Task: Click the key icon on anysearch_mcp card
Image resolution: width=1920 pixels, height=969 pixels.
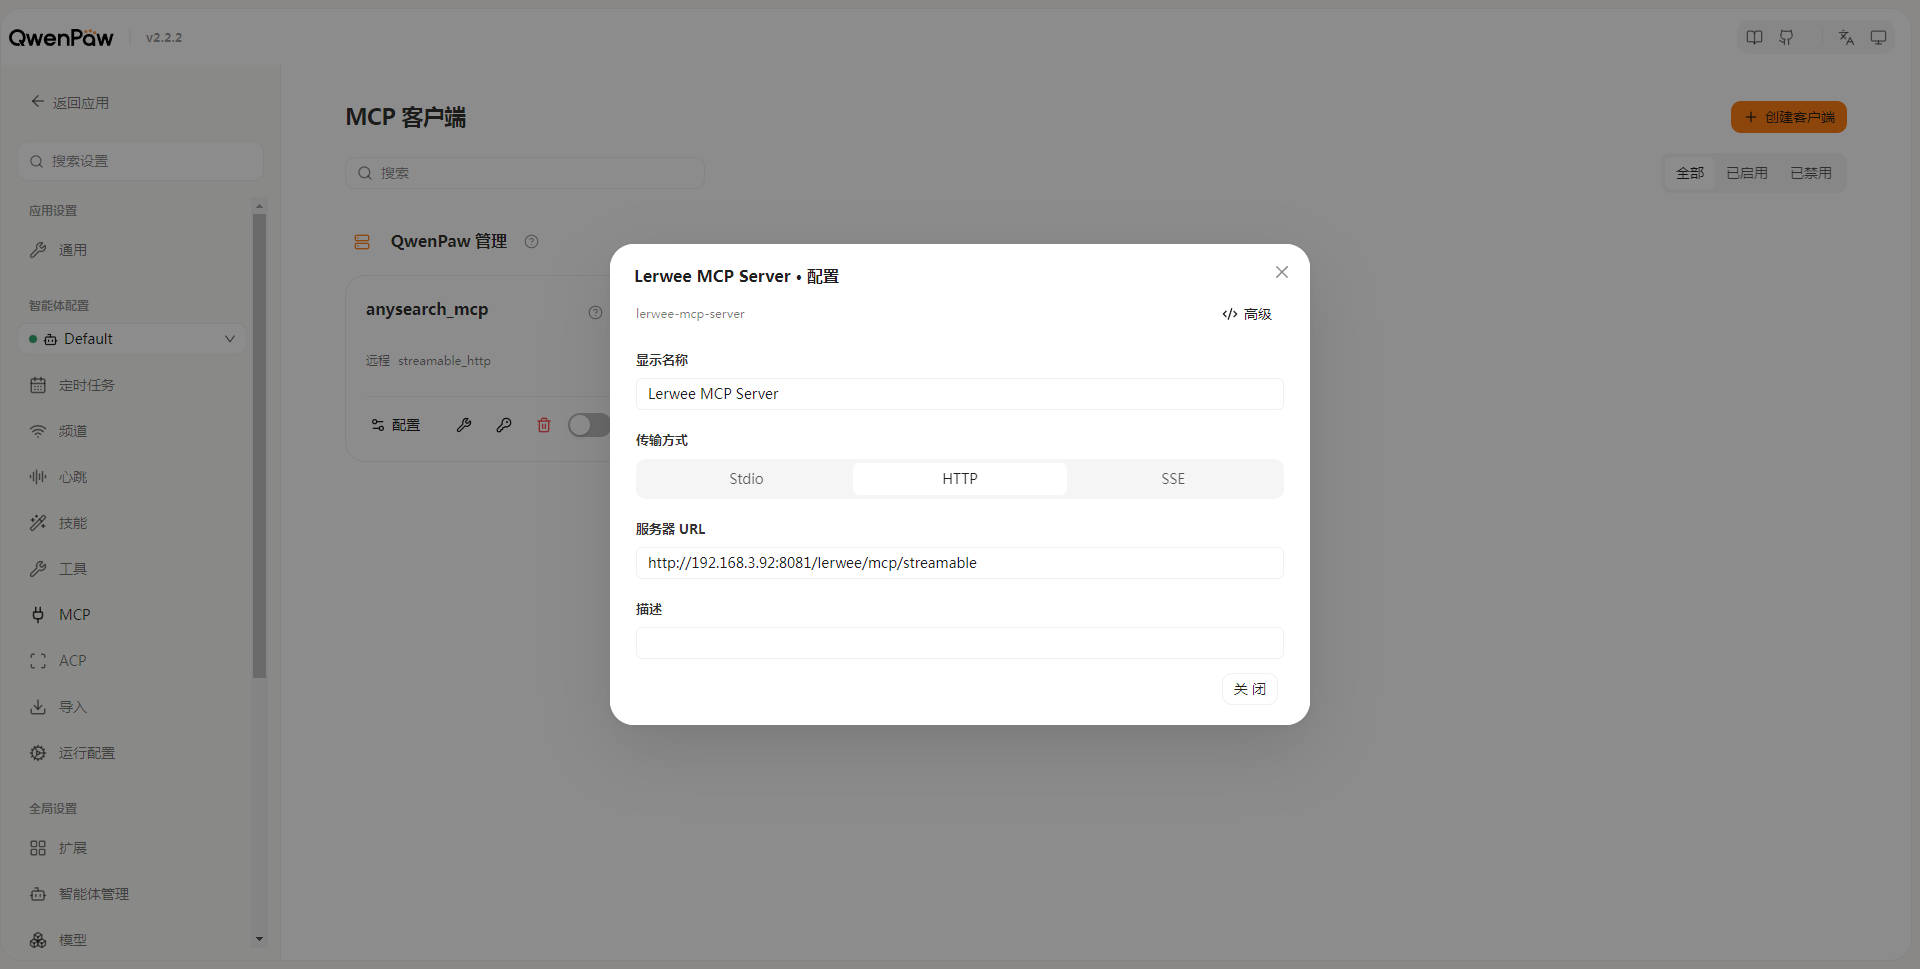Action: point(504,425)
